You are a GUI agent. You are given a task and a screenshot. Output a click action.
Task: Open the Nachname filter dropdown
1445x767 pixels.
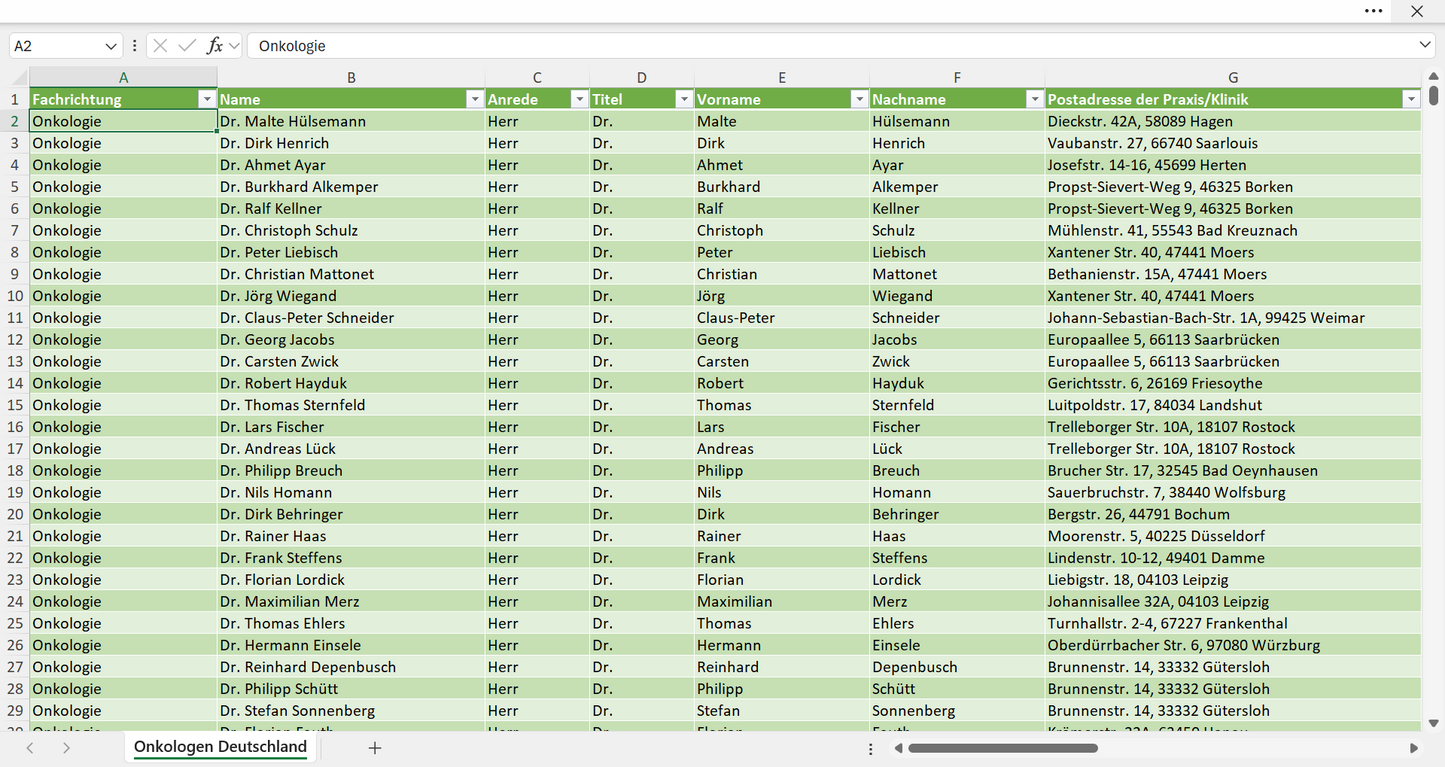coord(1034,99)
